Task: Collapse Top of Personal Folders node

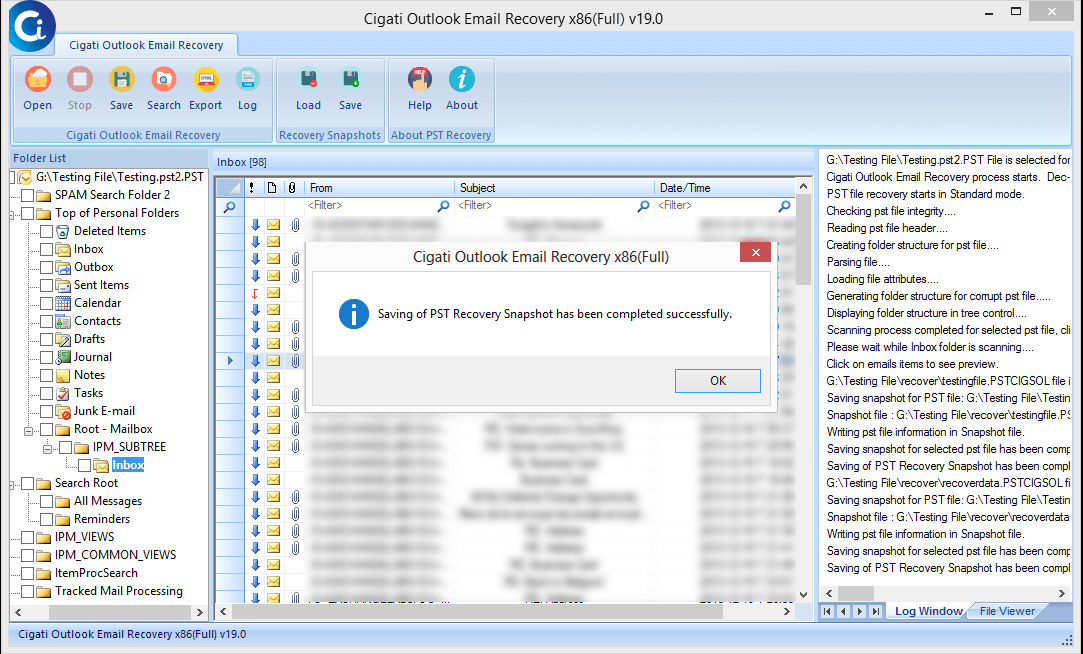Action: click(x=12, y=215)
